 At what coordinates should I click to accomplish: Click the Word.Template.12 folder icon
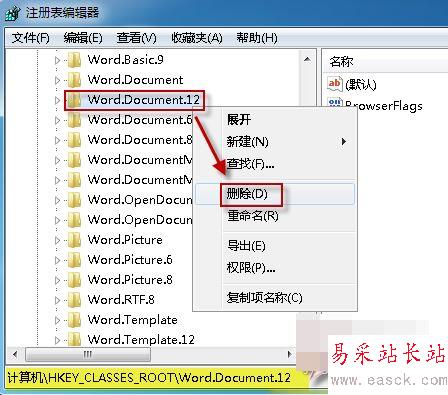click(x=74, y=339)
